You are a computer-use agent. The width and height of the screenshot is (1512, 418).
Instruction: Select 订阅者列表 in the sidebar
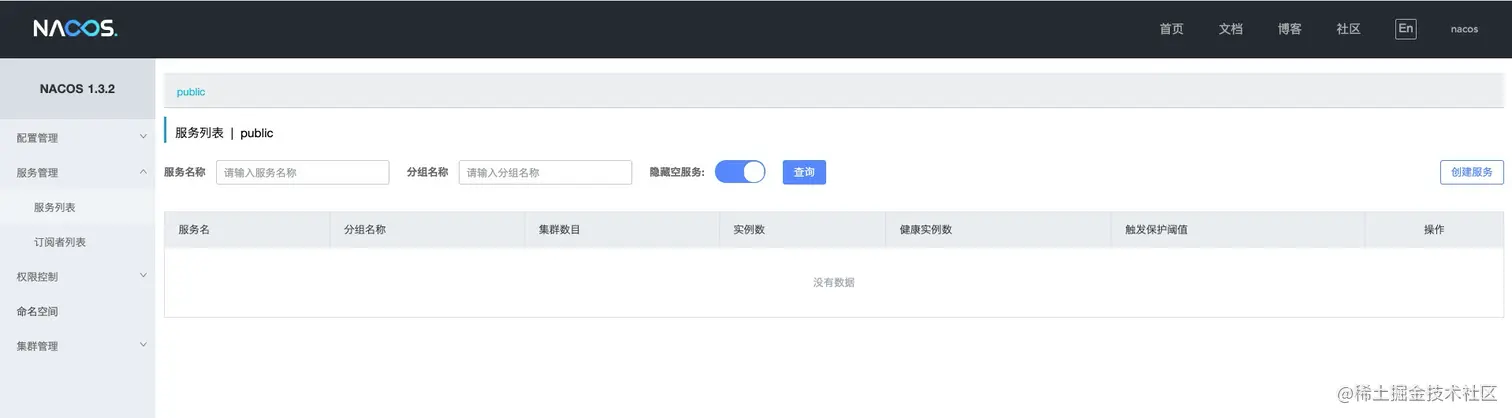[77, 242]
